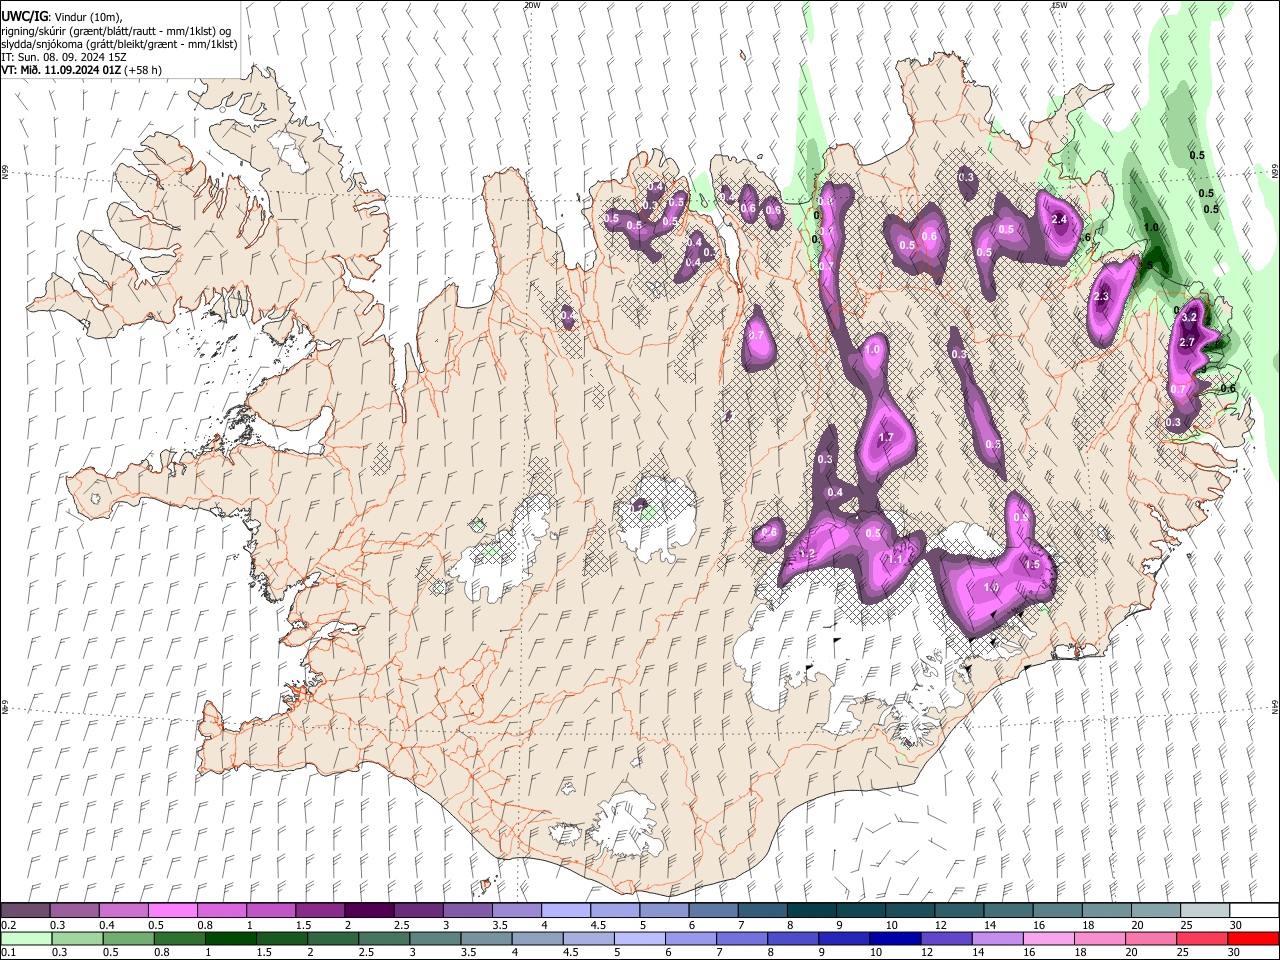Click the UWC/IG title text

[24, 17]
